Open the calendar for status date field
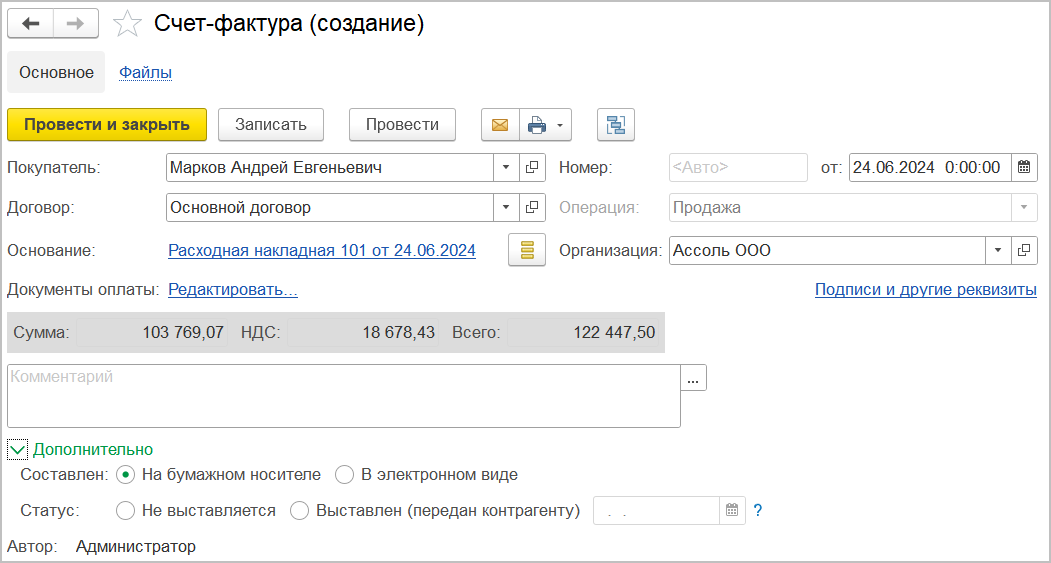 pos(732,510)
